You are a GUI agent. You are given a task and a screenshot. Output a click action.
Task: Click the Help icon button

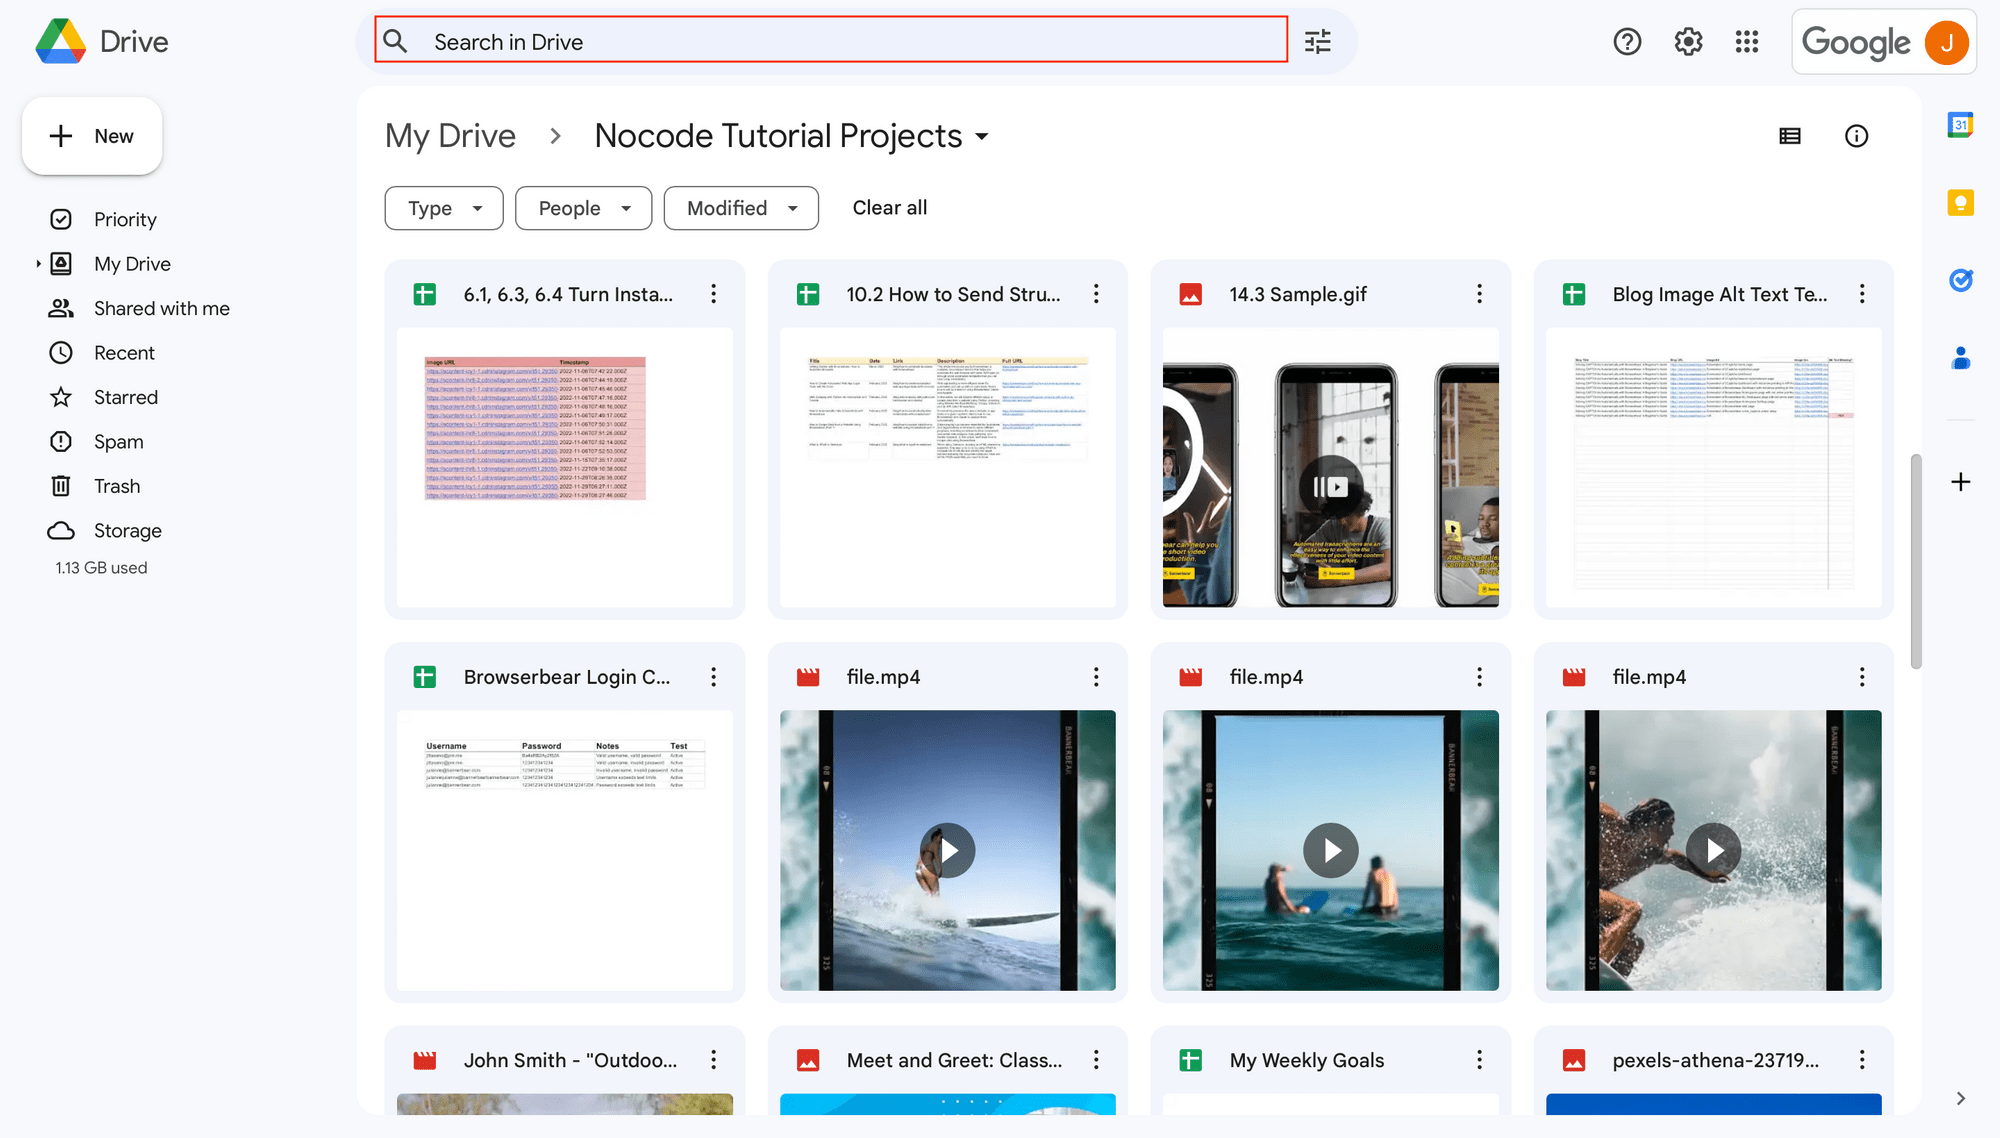click(1628, 41)
